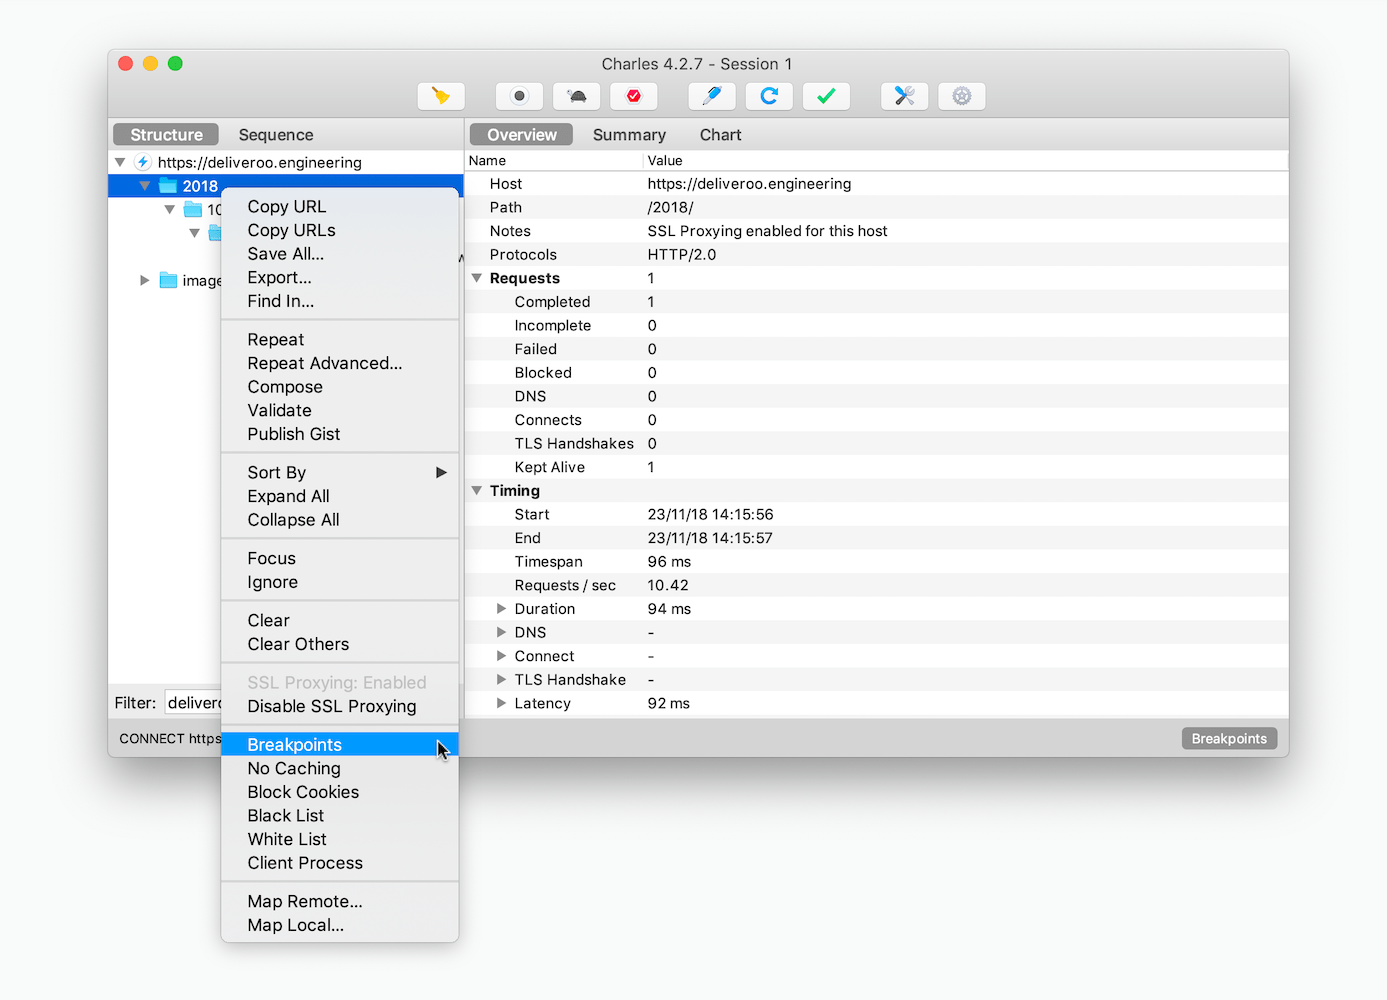Expand the Connect timing row
1387x1000 pixels.
click(501, 656)
